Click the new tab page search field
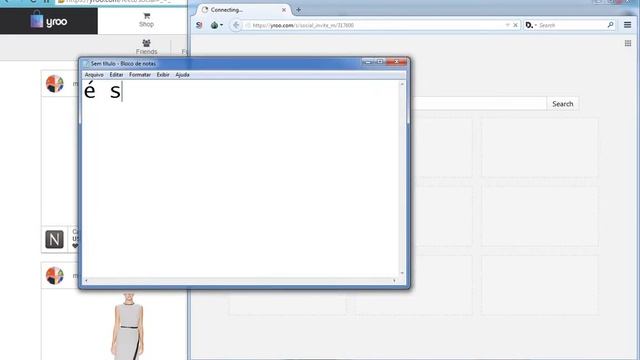Screen dimensions: 640x360 tap(478, 104)
